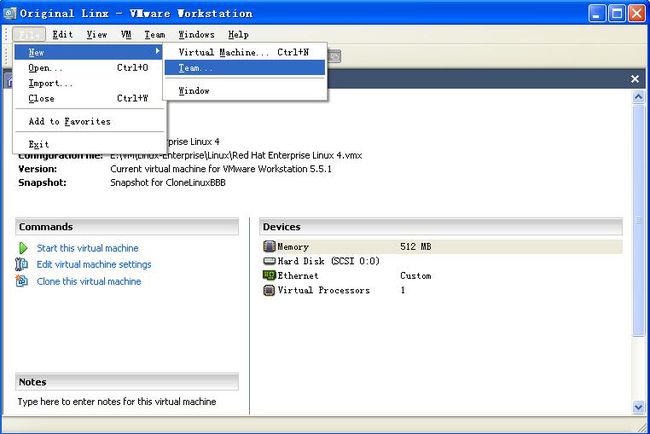
Task: Click the Notes panel header
Action: (x=127, y=382)
